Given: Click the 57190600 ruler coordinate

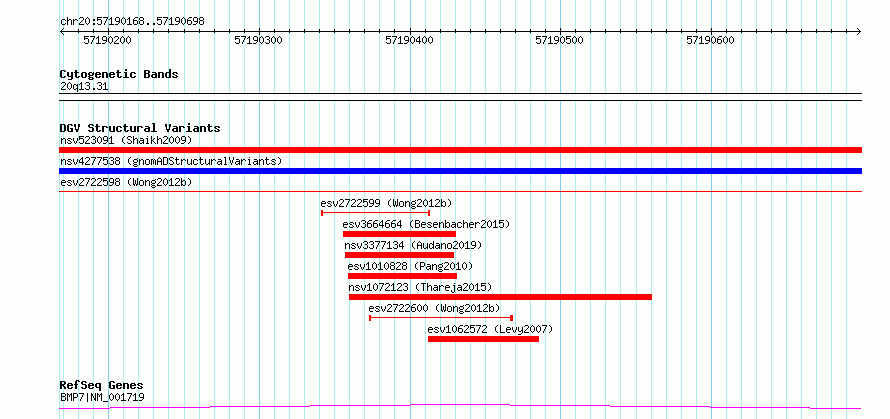Looking at the screenshot, I should coord(711,40).
